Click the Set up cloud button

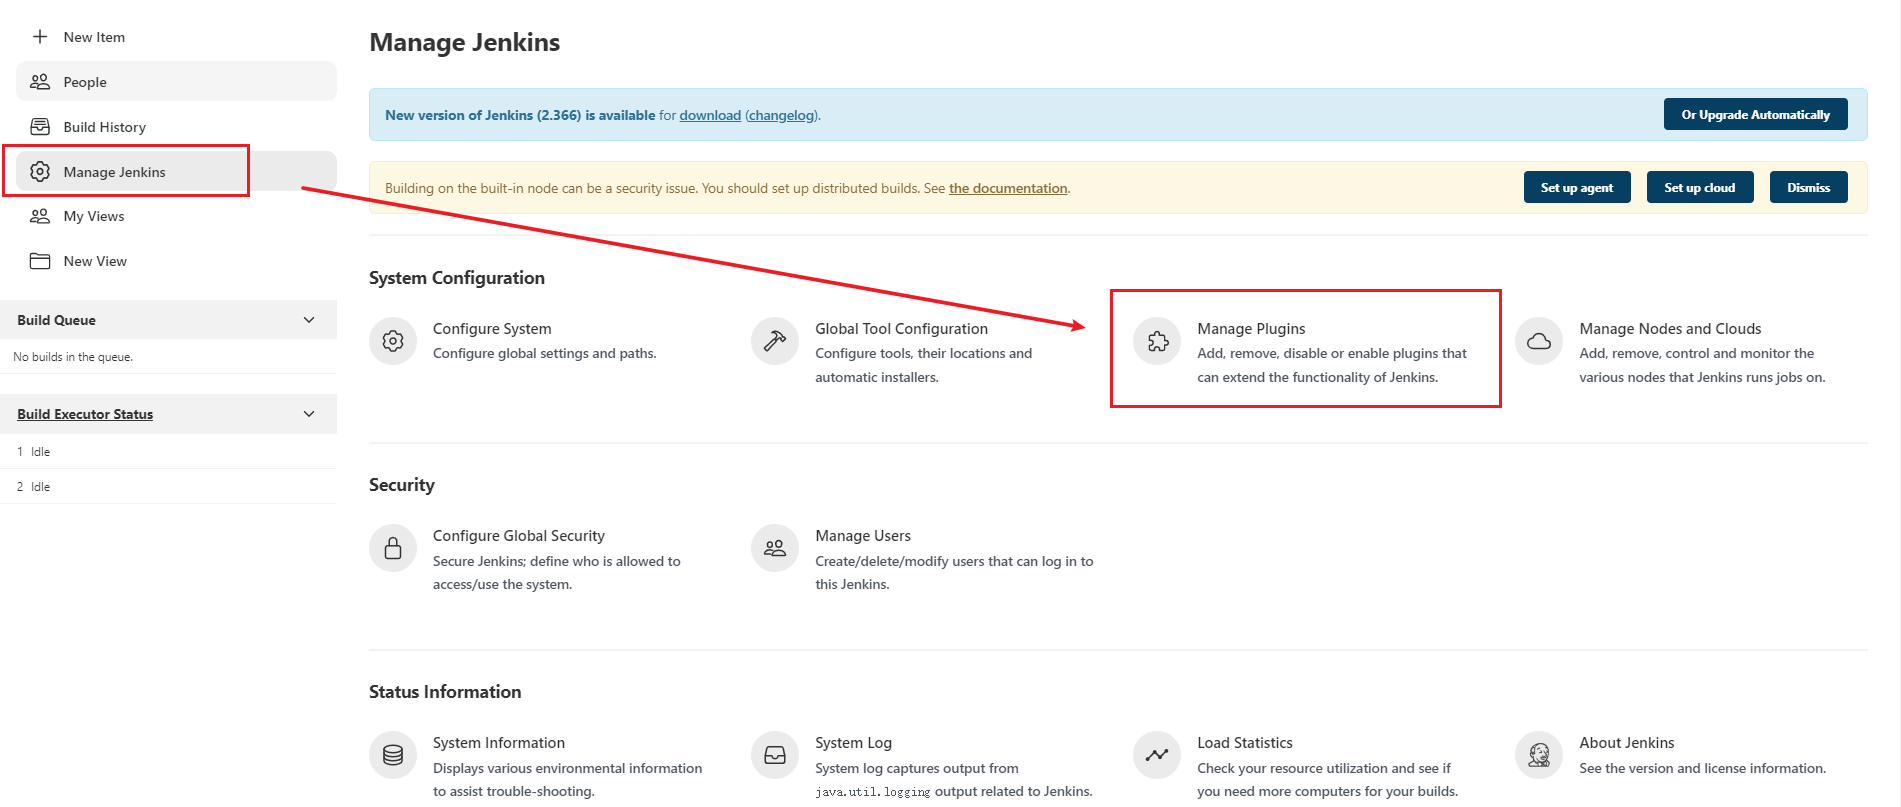tap(1699, 187)
